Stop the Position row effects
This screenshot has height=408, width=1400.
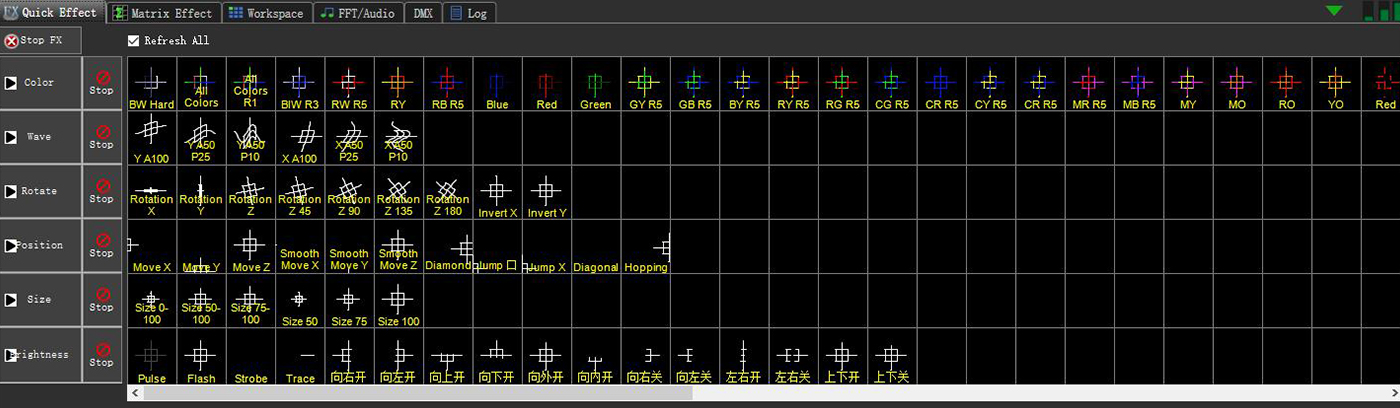102,245
